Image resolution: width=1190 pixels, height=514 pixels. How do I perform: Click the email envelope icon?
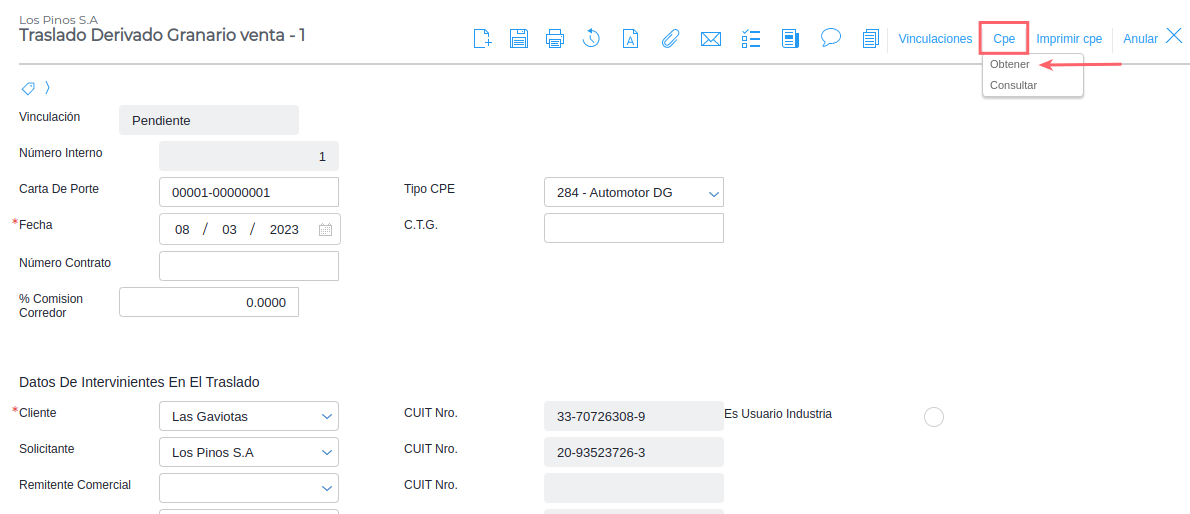click(x=710, y=39)
